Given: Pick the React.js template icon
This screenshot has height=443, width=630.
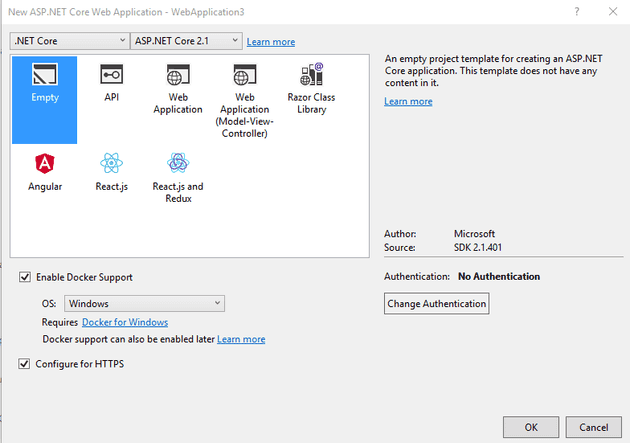Looking at the screenshot, I should coord(111,163).
